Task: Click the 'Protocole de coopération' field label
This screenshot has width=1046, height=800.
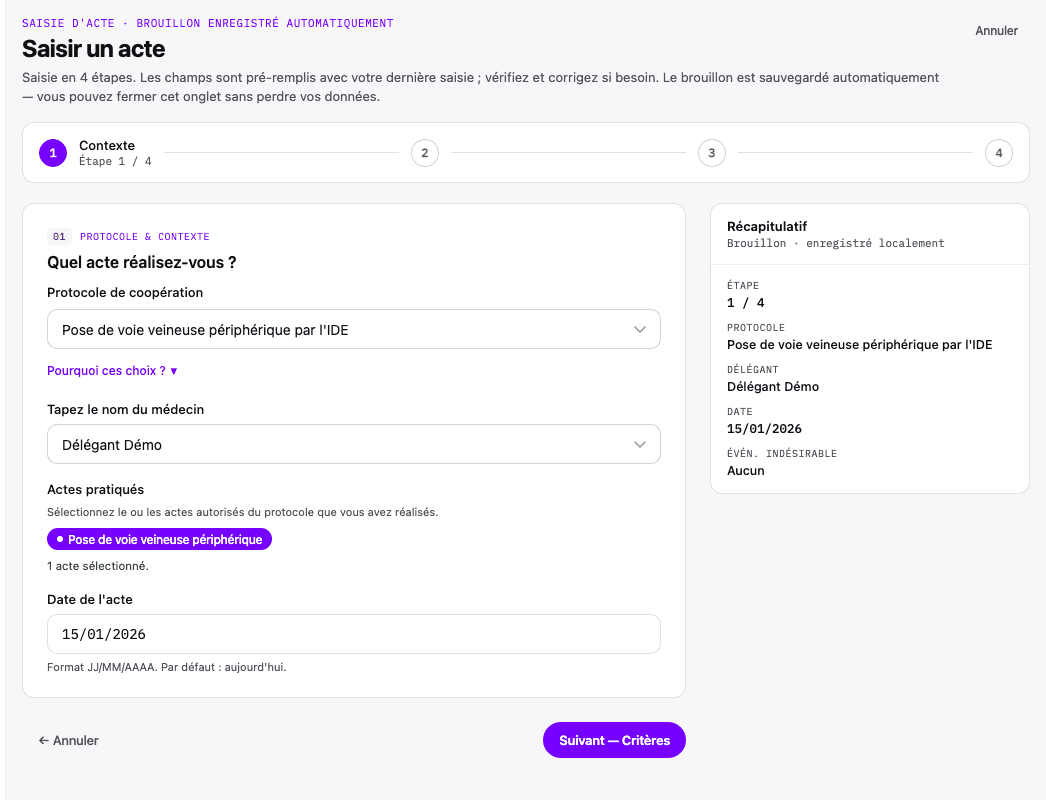Action: pyautogui.click(x=125, y=292)
